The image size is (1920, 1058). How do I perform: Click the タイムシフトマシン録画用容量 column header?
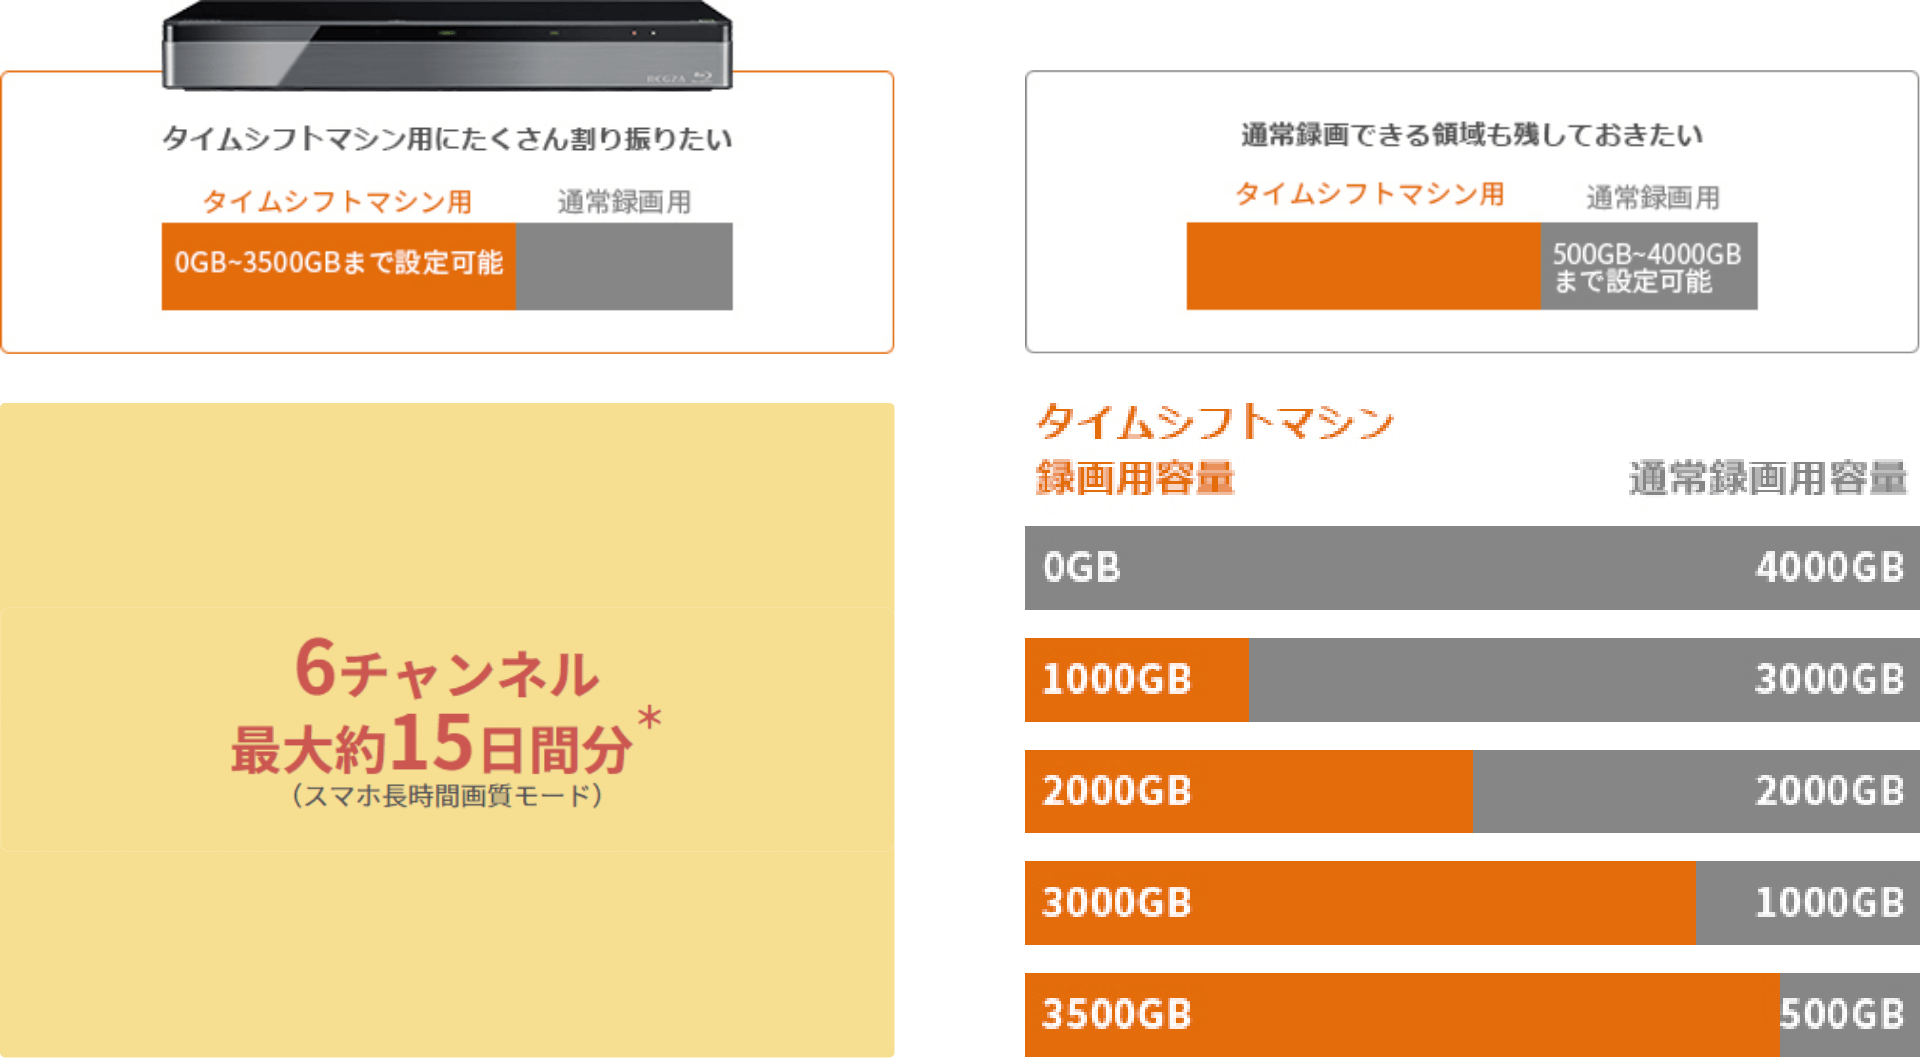[x=1214, y=449]
